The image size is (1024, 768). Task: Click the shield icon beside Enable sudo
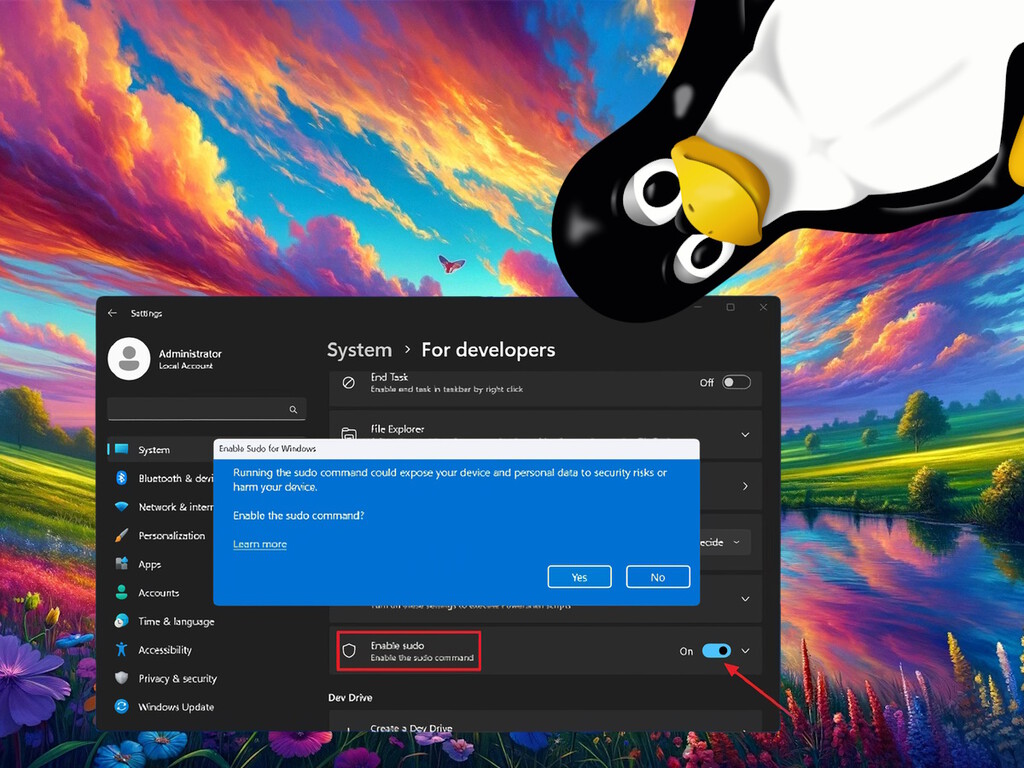[x=349, y=650]
